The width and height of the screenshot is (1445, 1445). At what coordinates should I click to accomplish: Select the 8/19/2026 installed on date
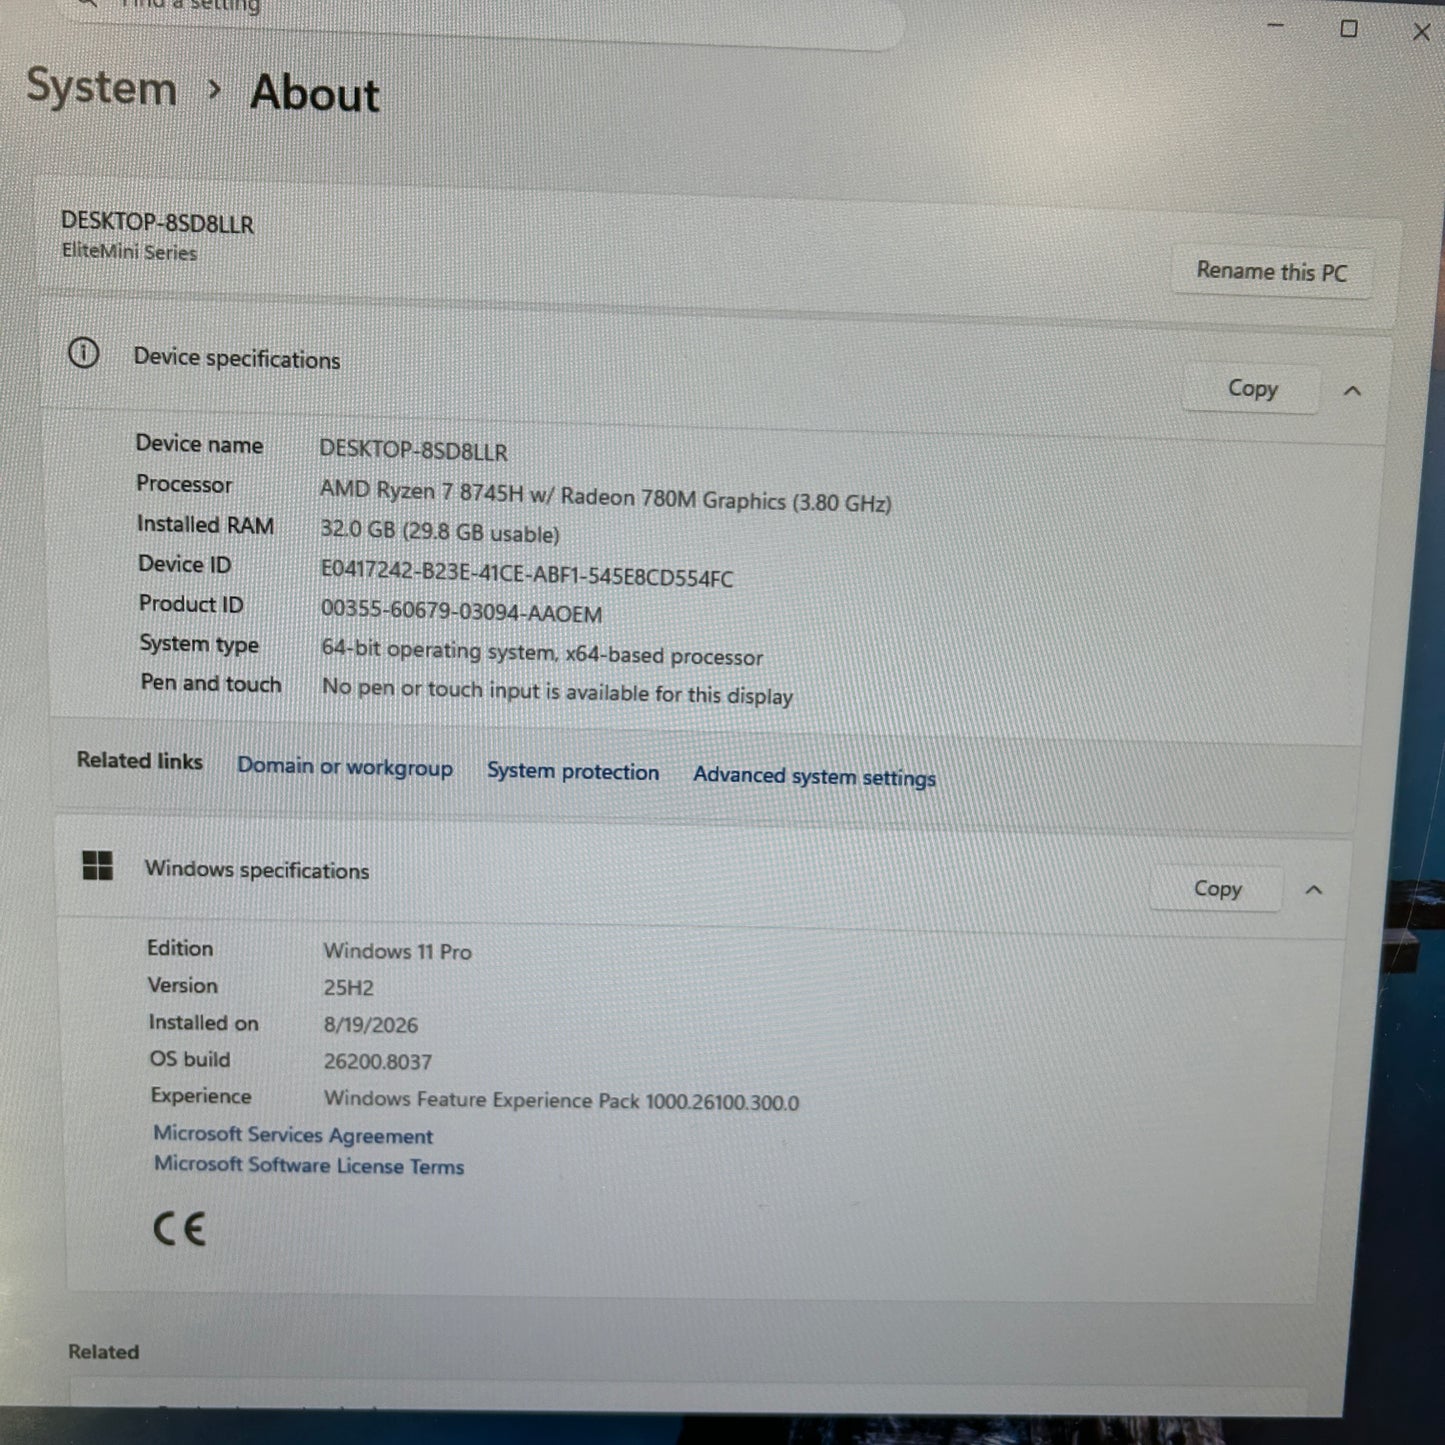(x=370, y=1024)
